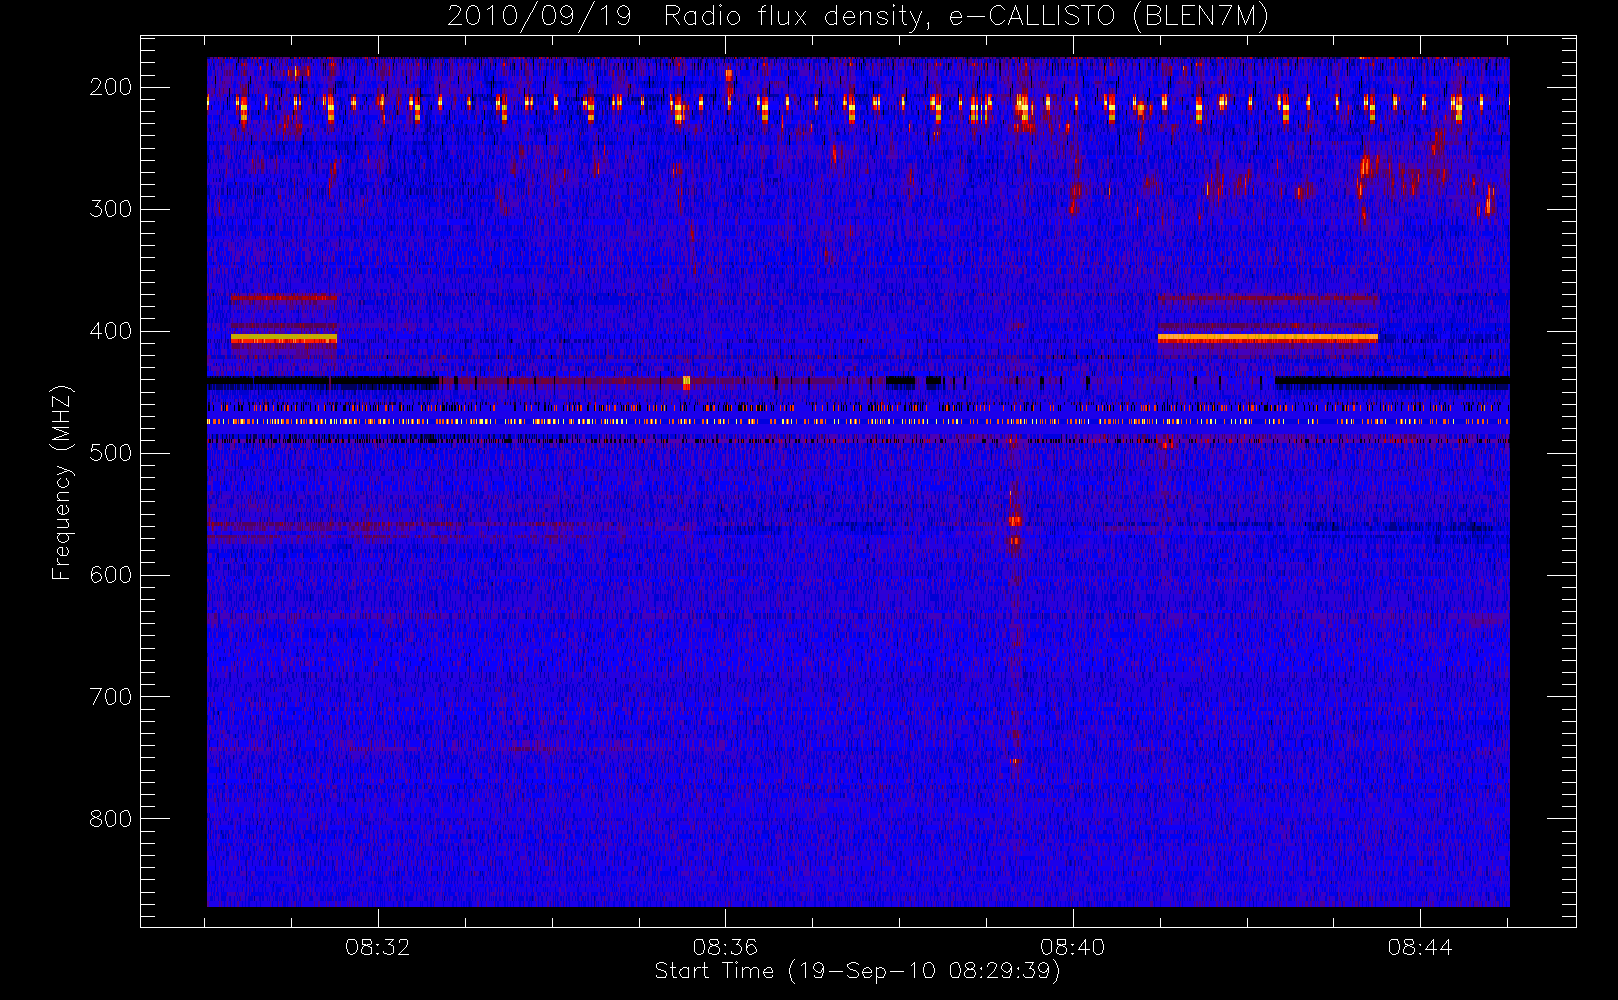Click the bright 400 MHz band near 08:42
The width and height of the screenshot is (1618, 1000).
point(1268,338)
